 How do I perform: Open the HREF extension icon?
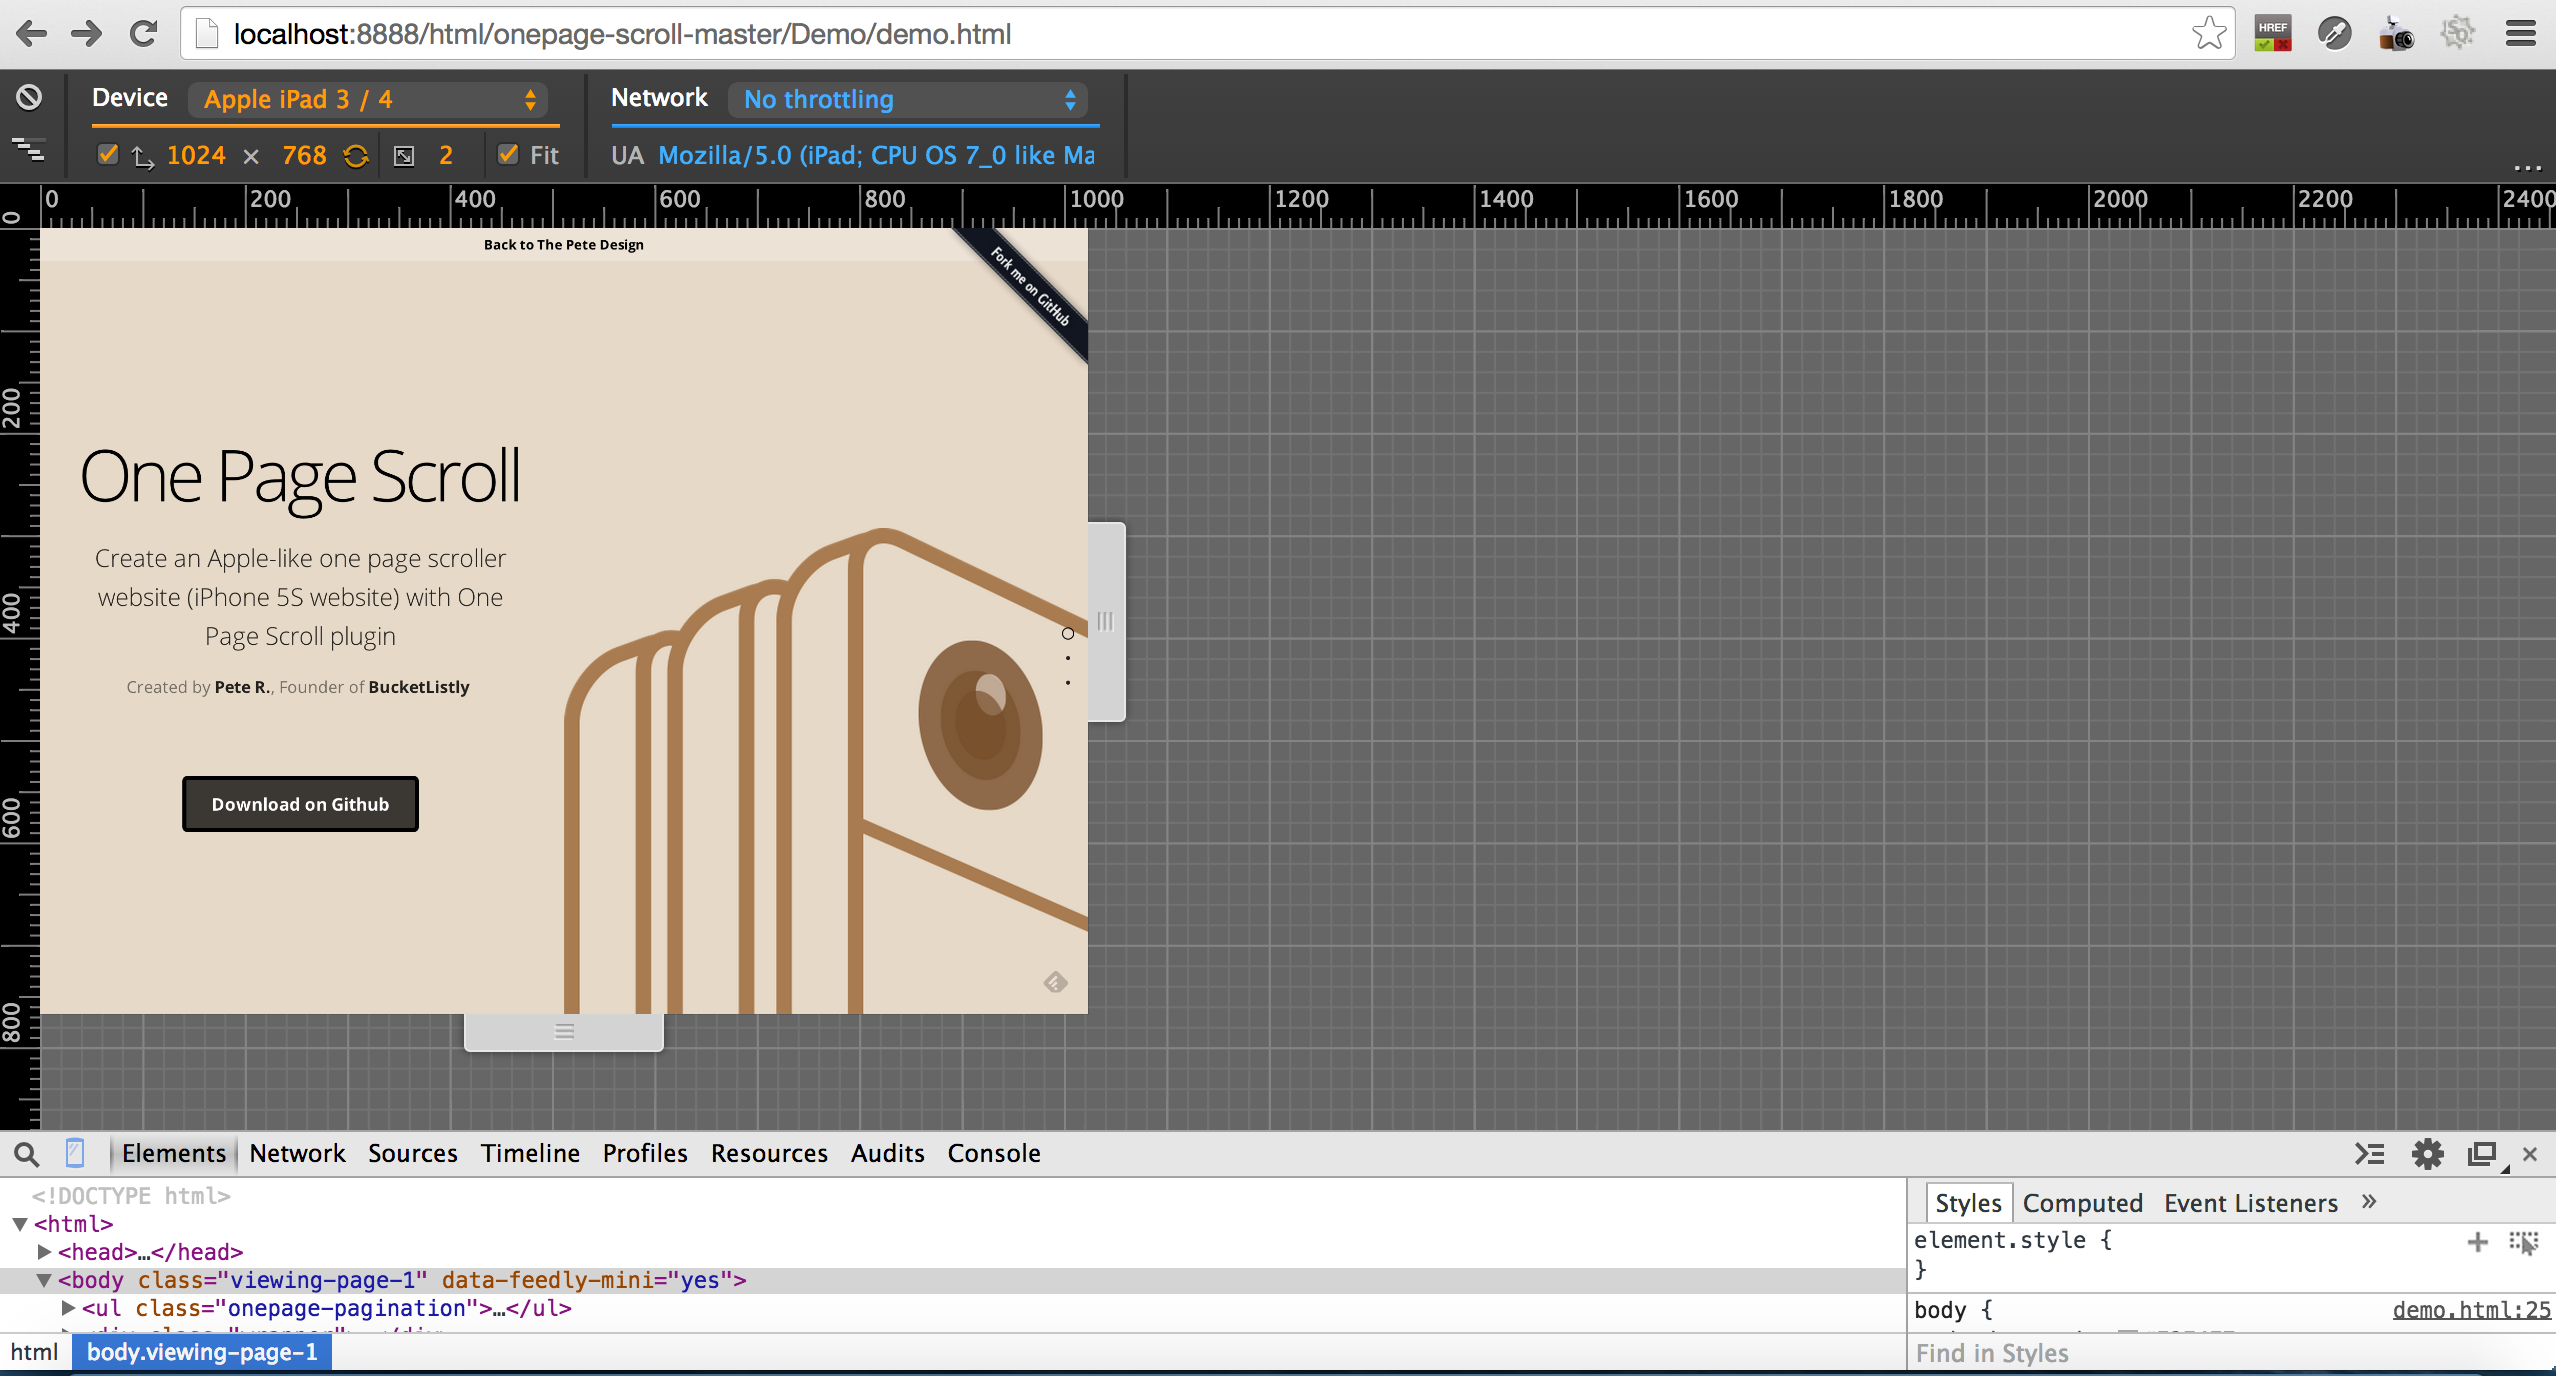tap(2273, 33)
